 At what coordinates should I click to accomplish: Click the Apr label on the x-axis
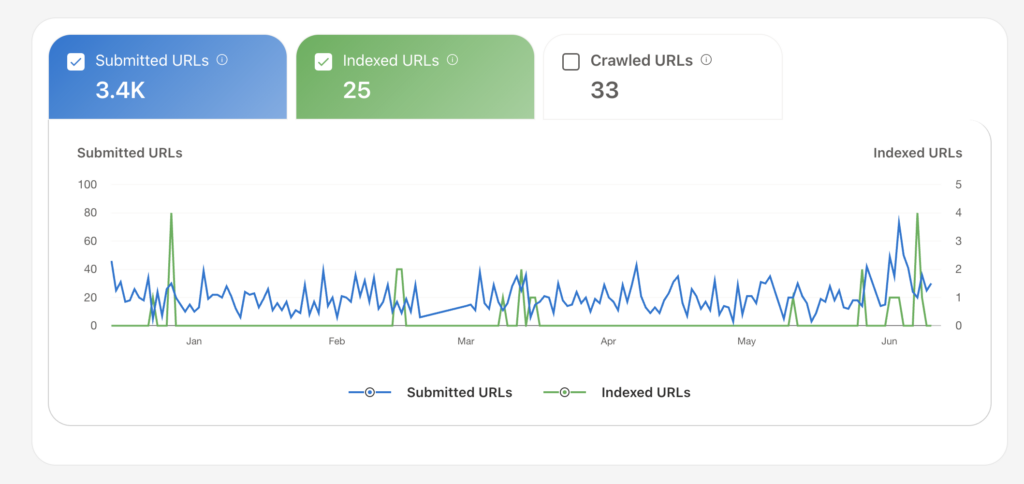[608, 342]
